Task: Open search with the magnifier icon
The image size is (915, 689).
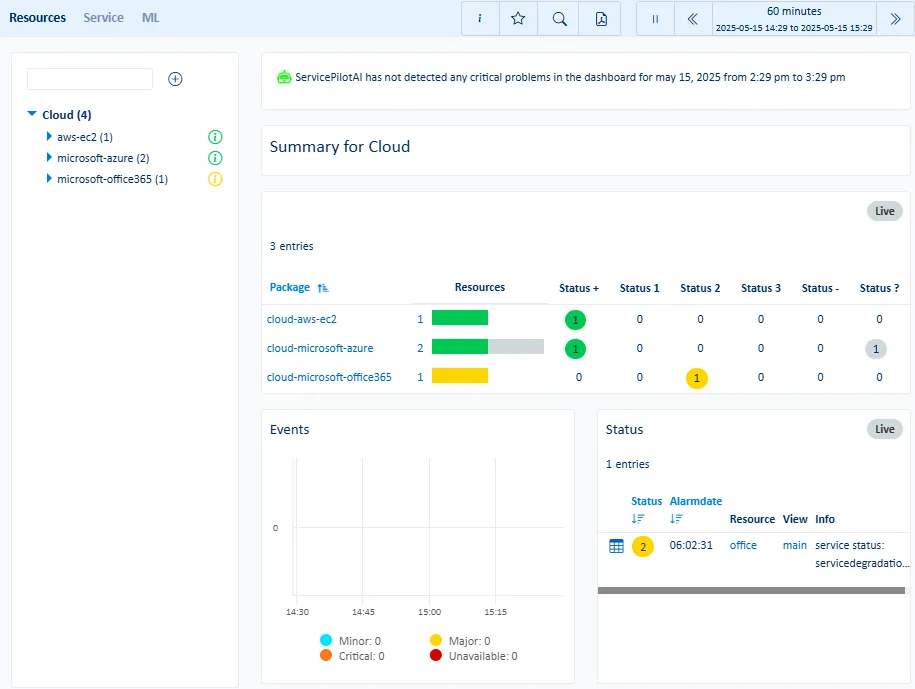Action: (x=560, y=19)
